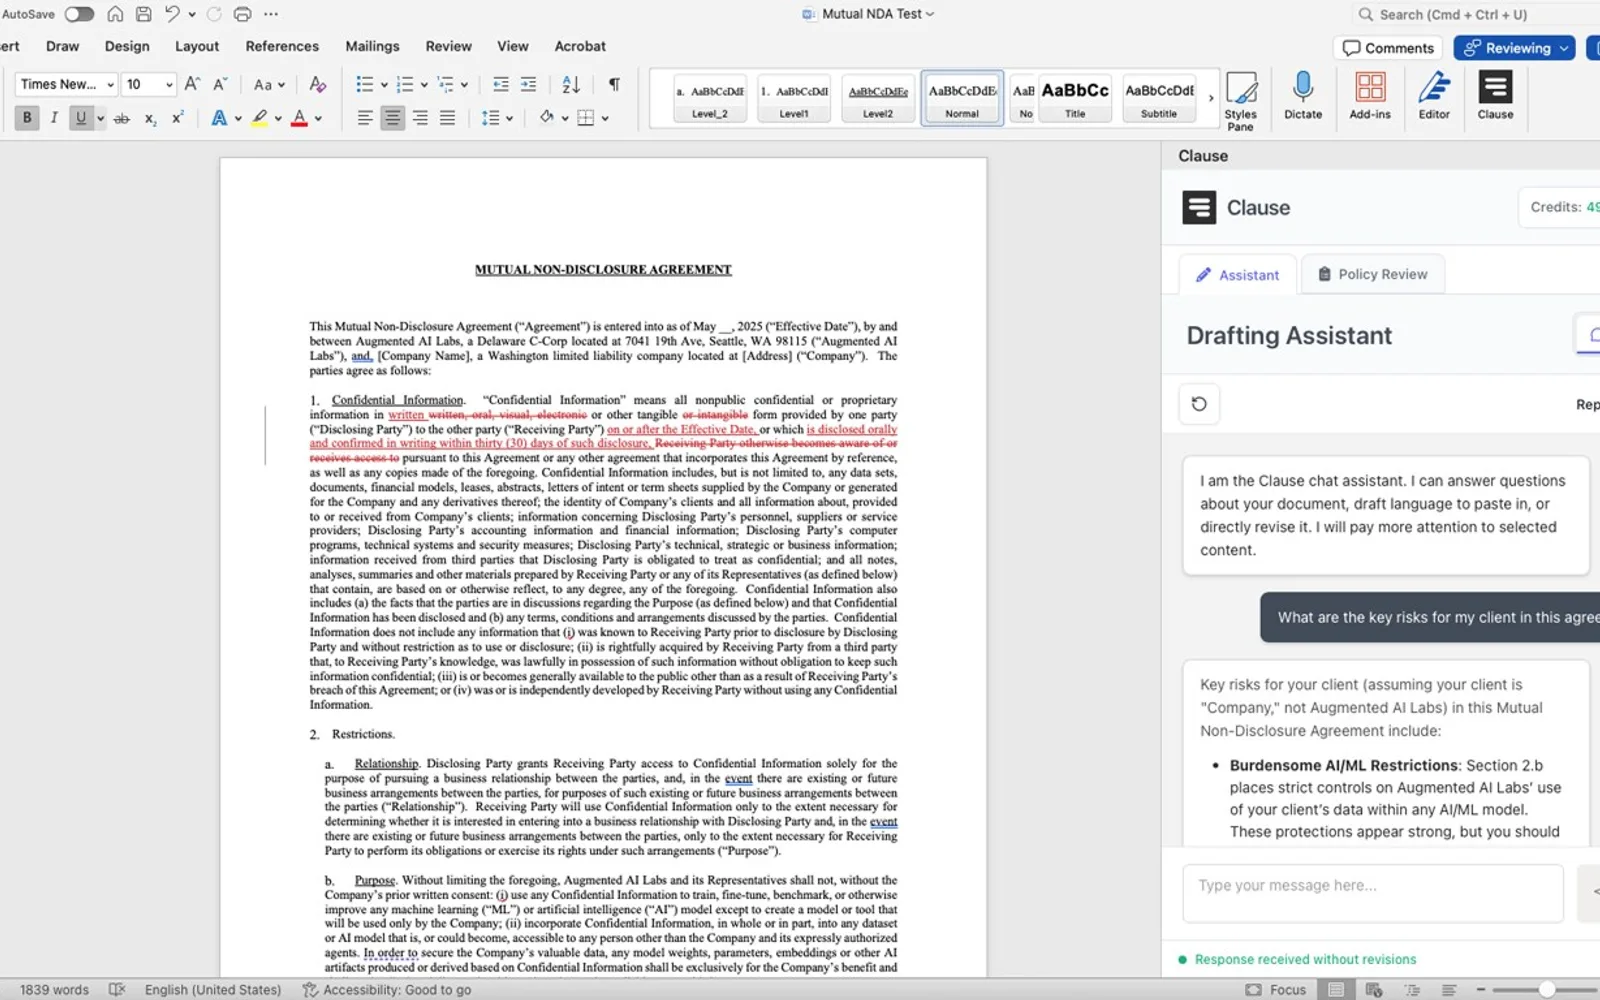Select the Assistant tab

click(x=1238, y=275)
